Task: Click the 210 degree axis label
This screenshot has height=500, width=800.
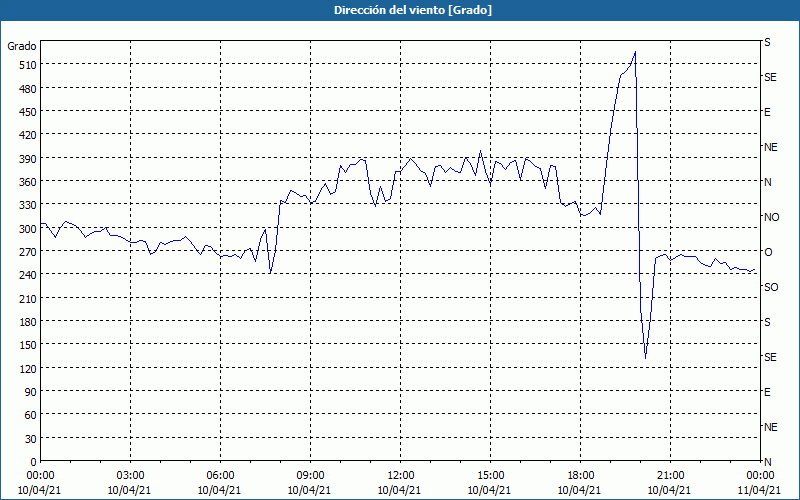Action: tap(28, 298)
